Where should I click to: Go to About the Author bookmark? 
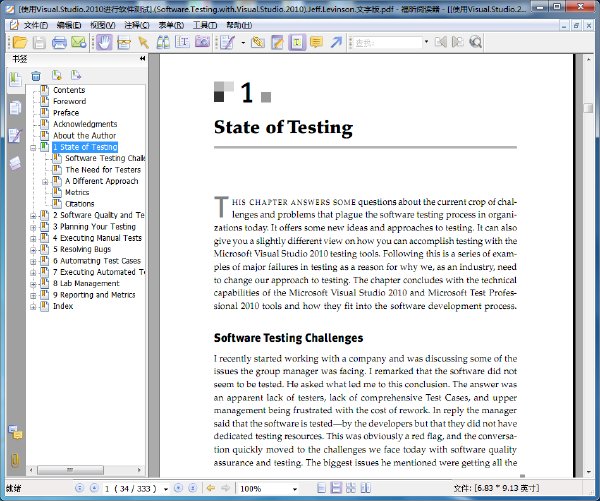coord(84,135)
